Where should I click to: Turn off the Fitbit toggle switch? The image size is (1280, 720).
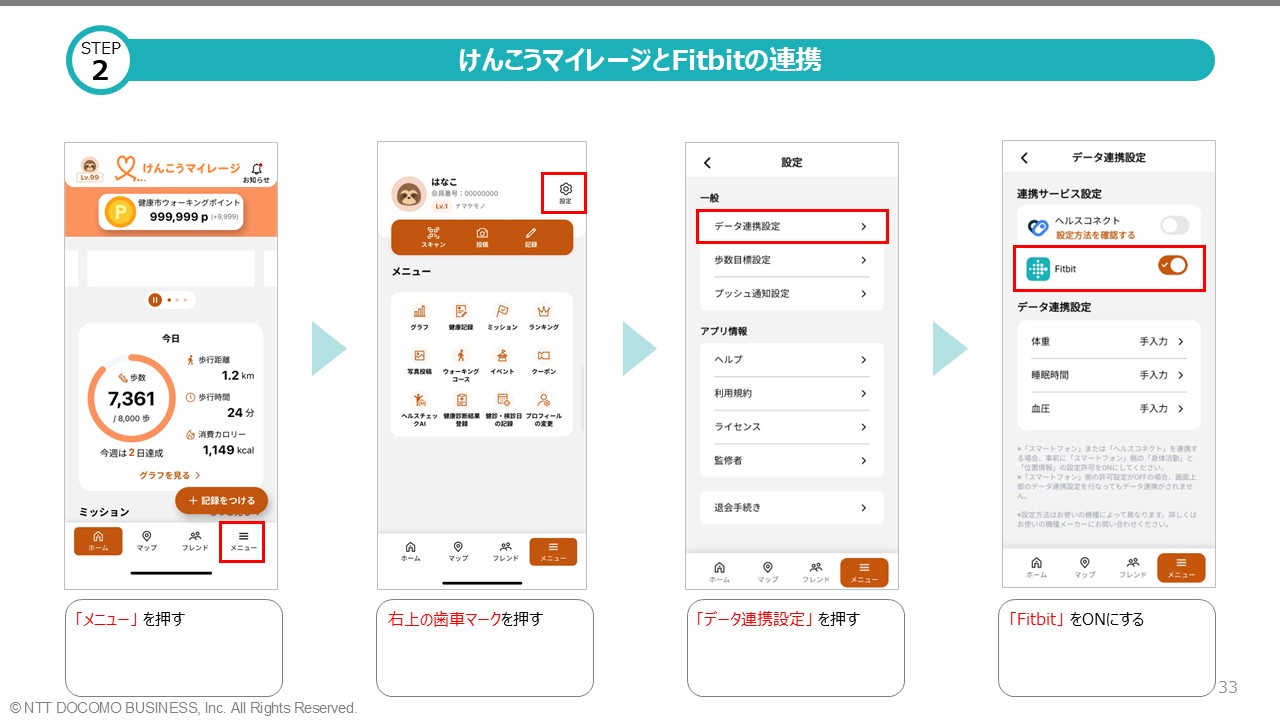pyautogui.click(x=1173, y=265)
